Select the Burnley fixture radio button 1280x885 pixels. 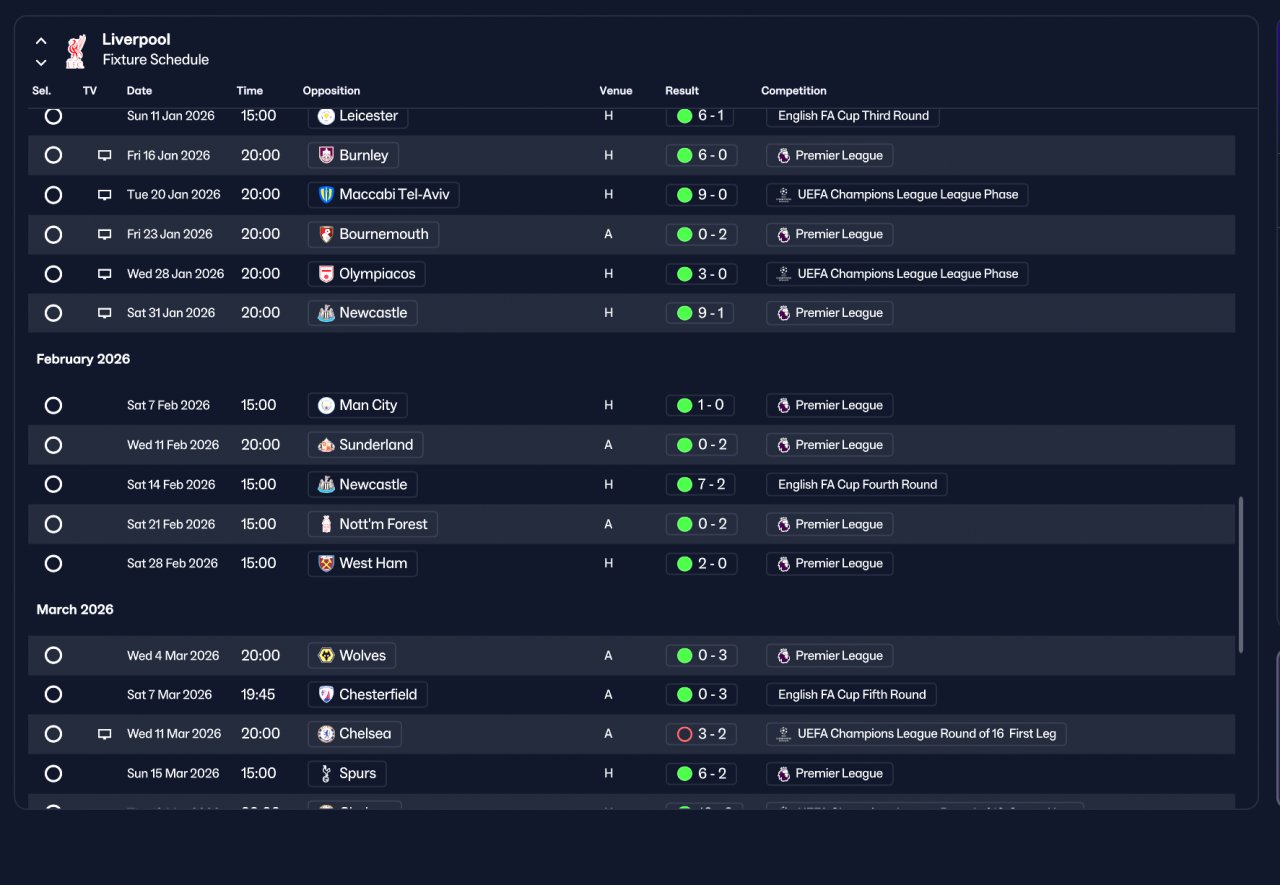(53, 156)
